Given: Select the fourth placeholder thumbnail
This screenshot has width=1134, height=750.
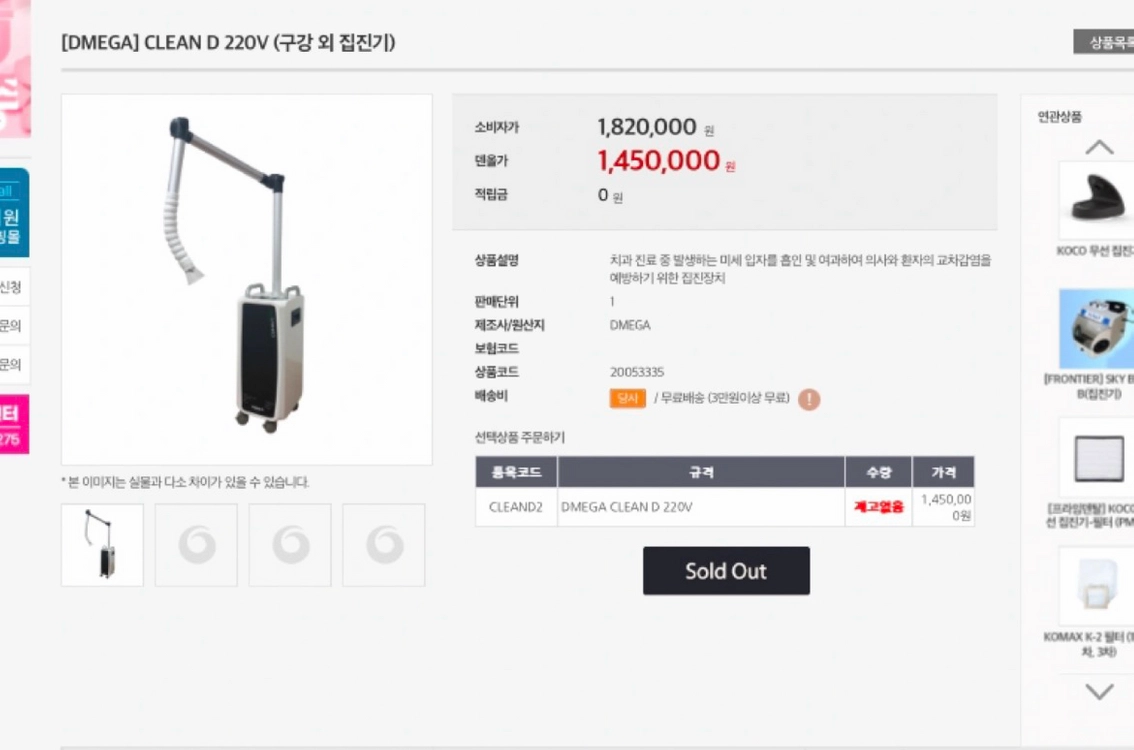Looking at the screenshot, I should pos(384,545).
